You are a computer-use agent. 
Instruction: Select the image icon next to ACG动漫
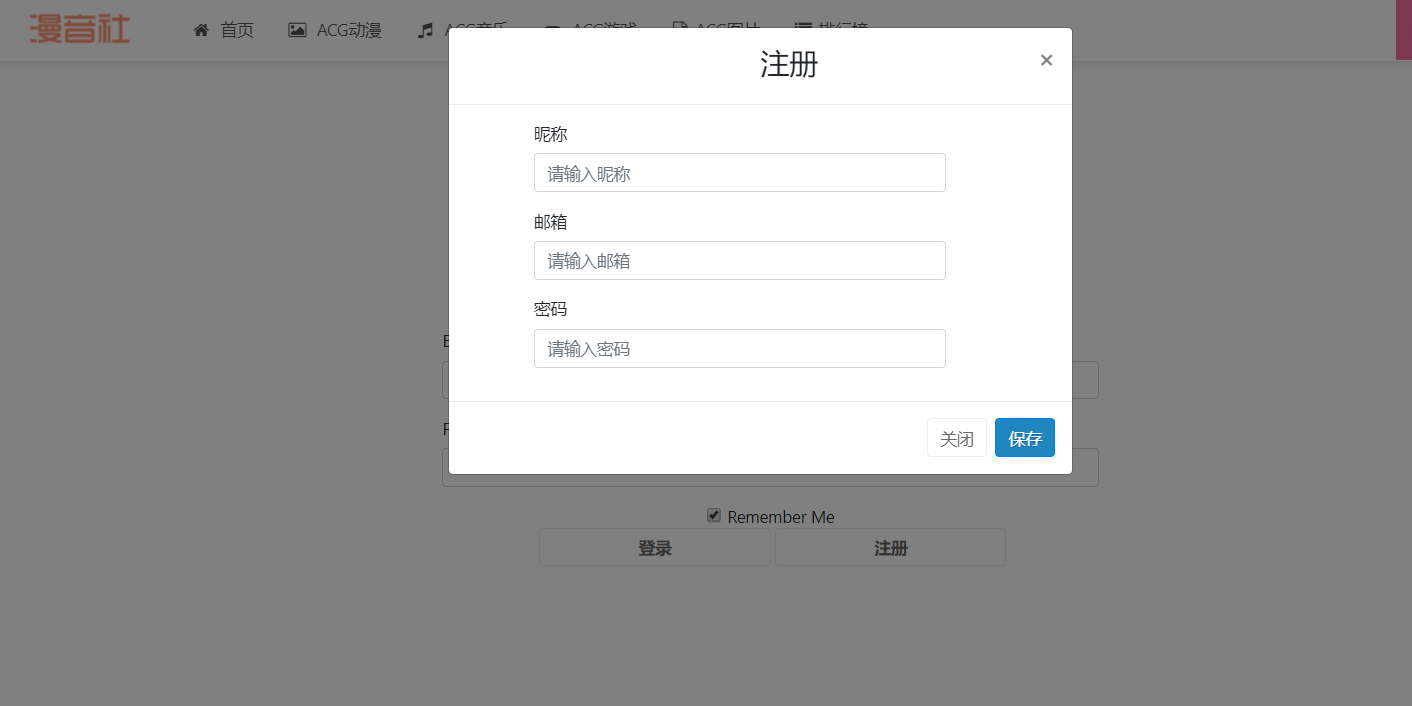pos(296,30)
